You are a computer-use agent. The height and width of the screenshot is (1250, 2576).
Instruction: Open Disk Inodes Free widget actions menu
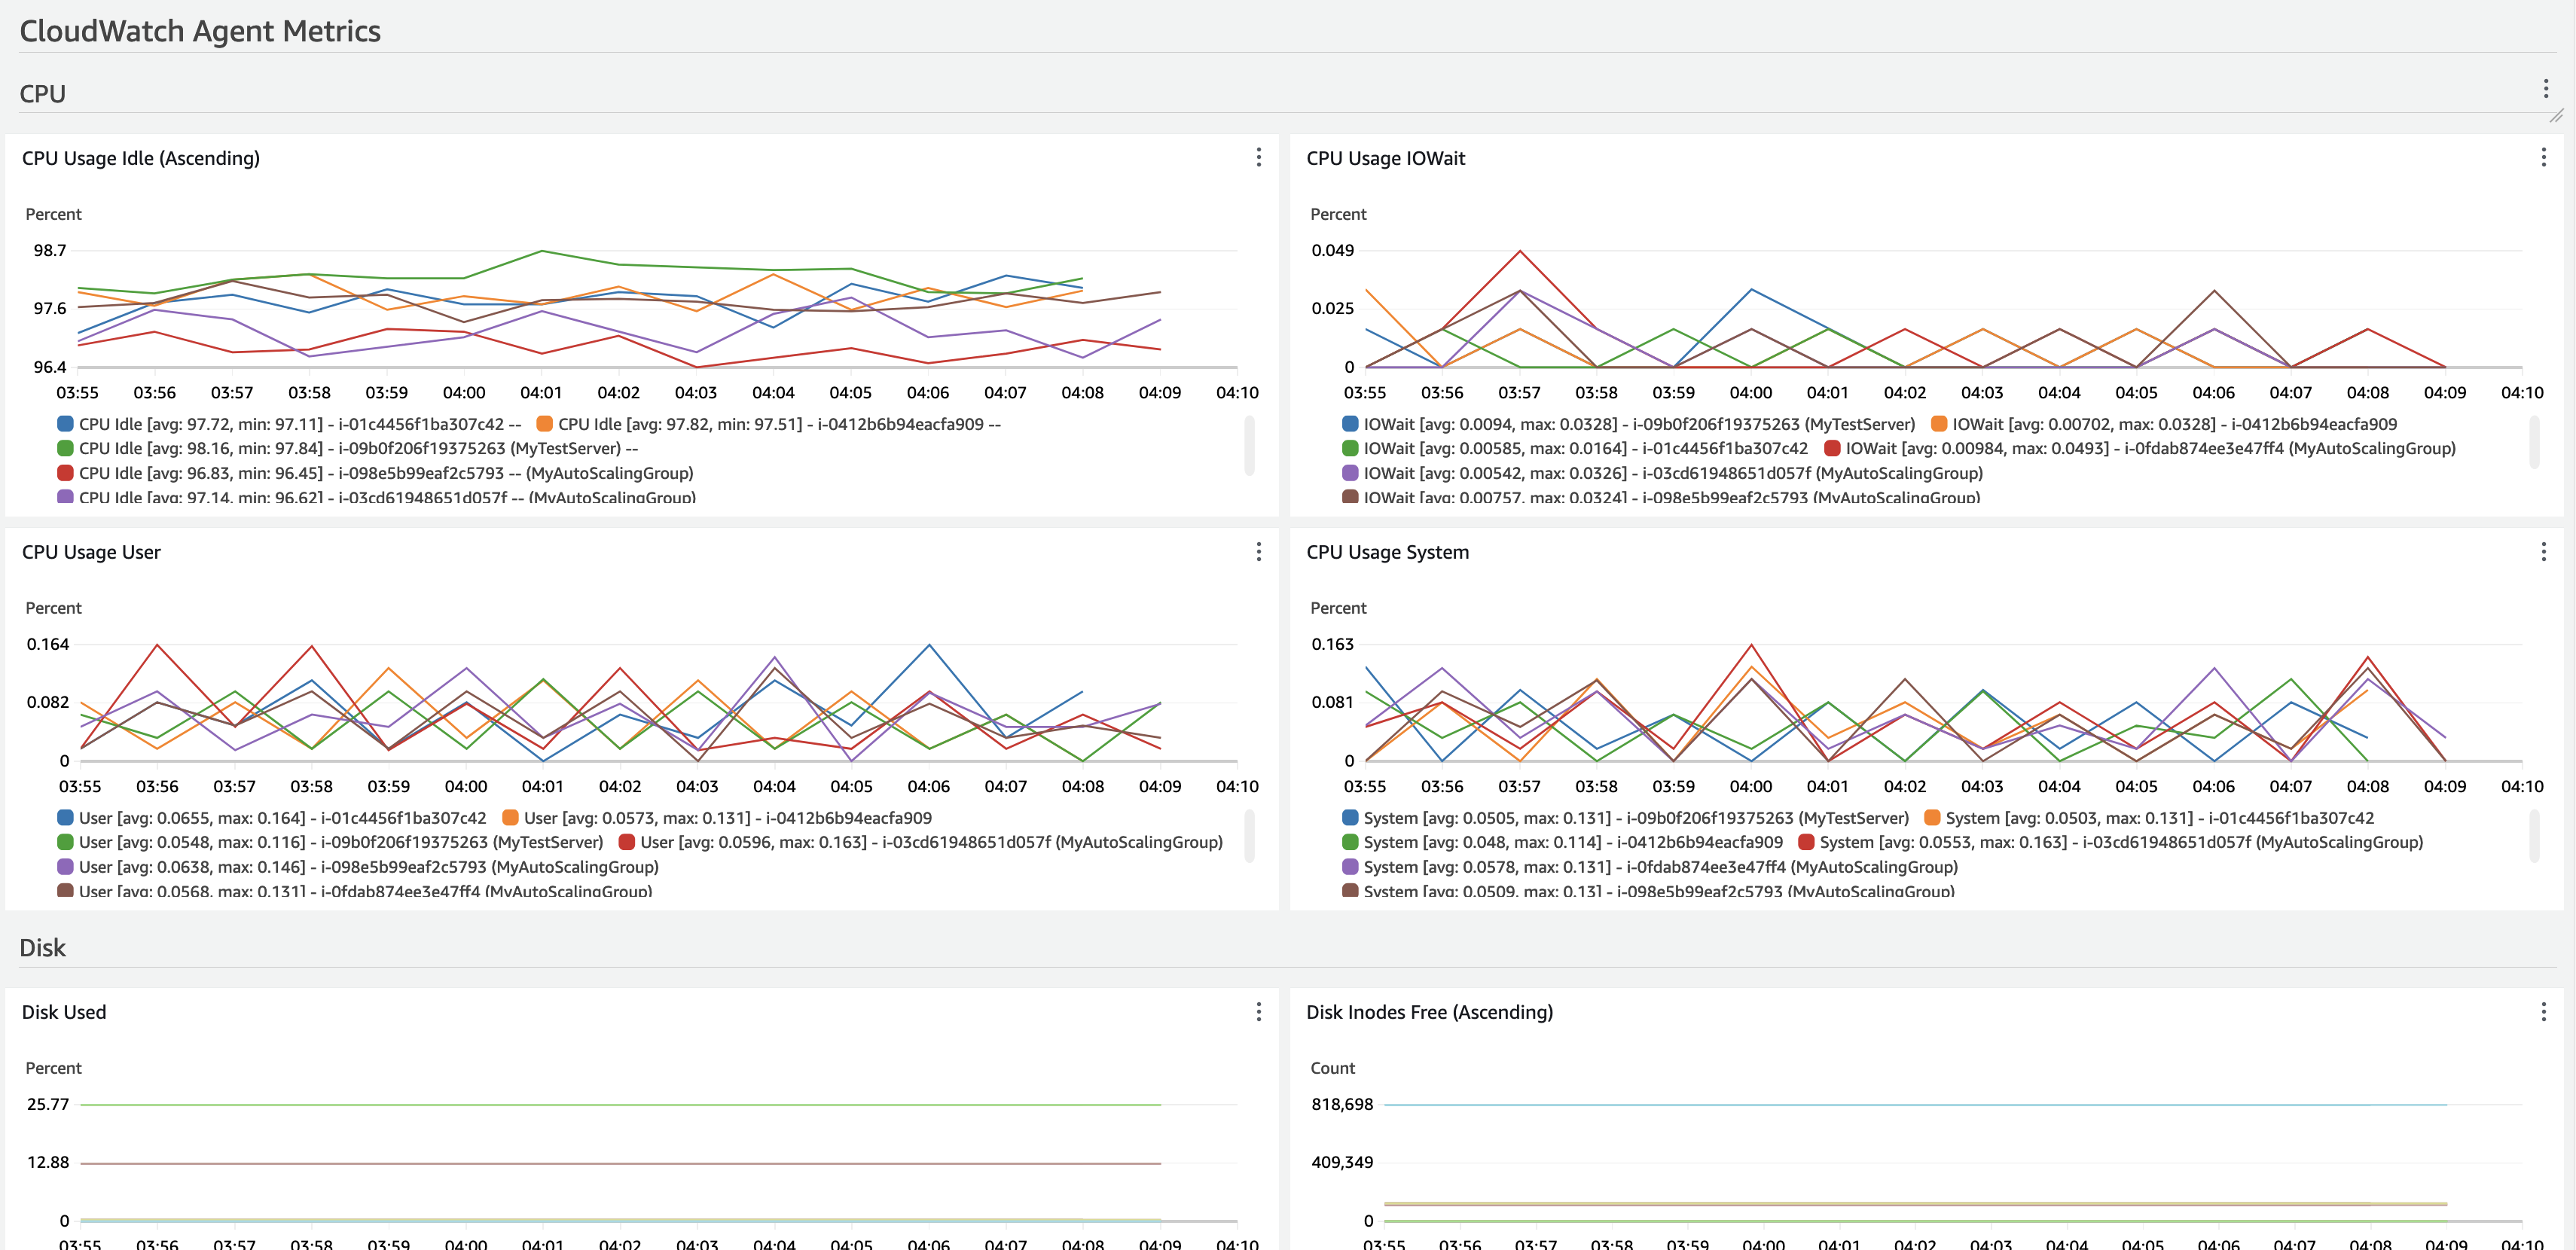coord(2543,1012)
